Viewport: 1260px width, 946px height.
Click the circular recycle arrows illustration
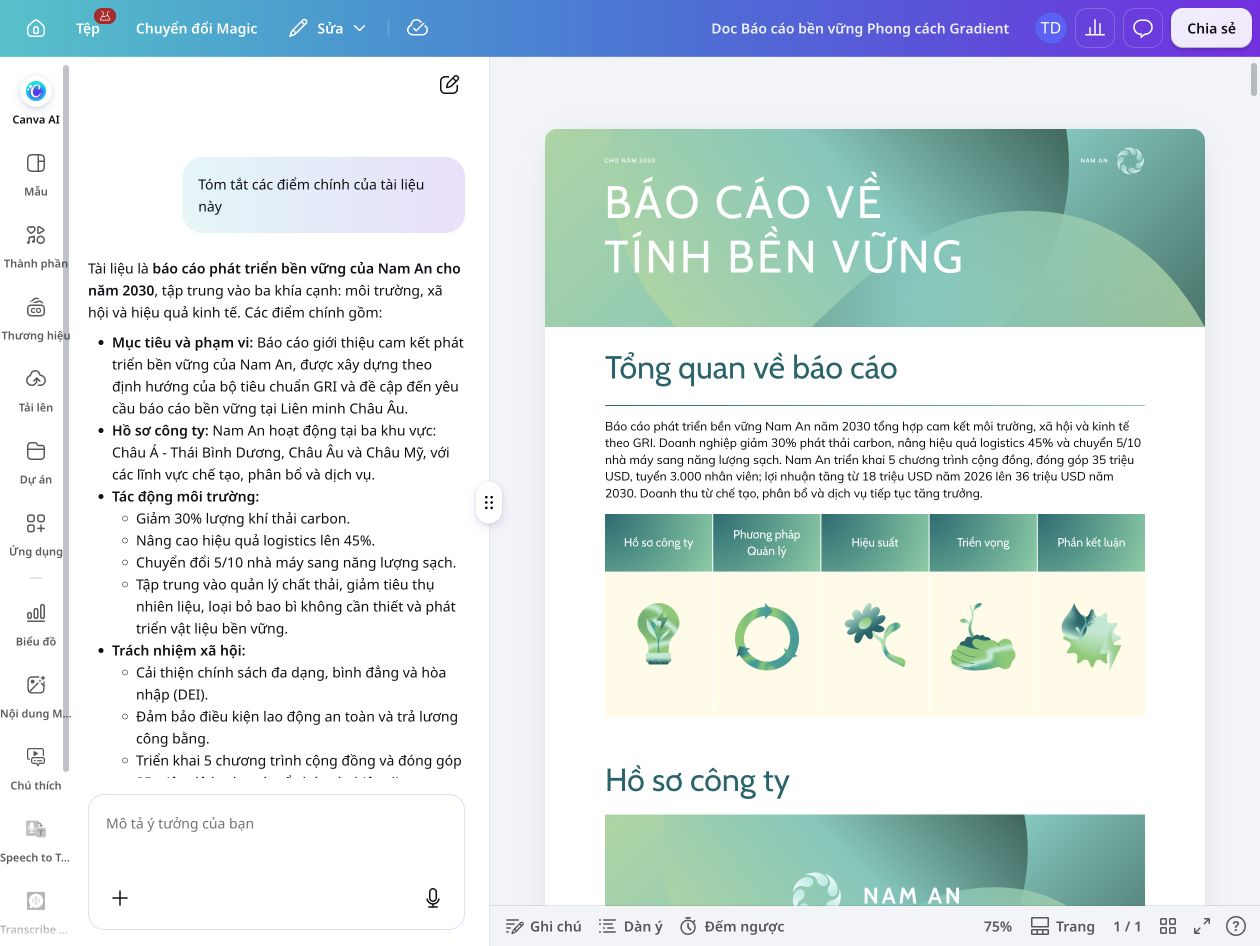pos(767,637)
